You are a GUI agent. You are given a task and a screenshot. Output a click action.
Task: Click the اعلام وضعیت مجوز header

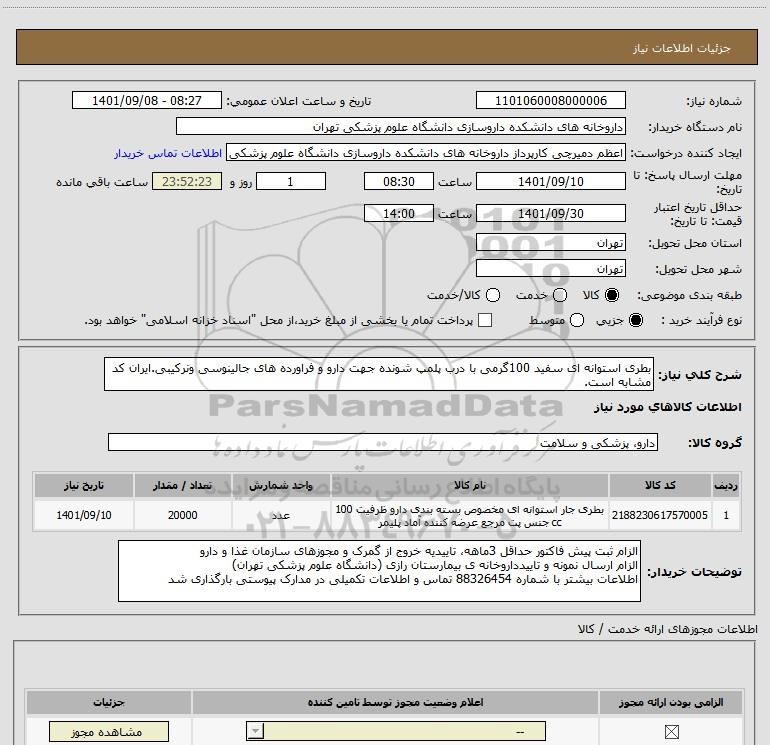pyautogui.click(x=395, y=703)
